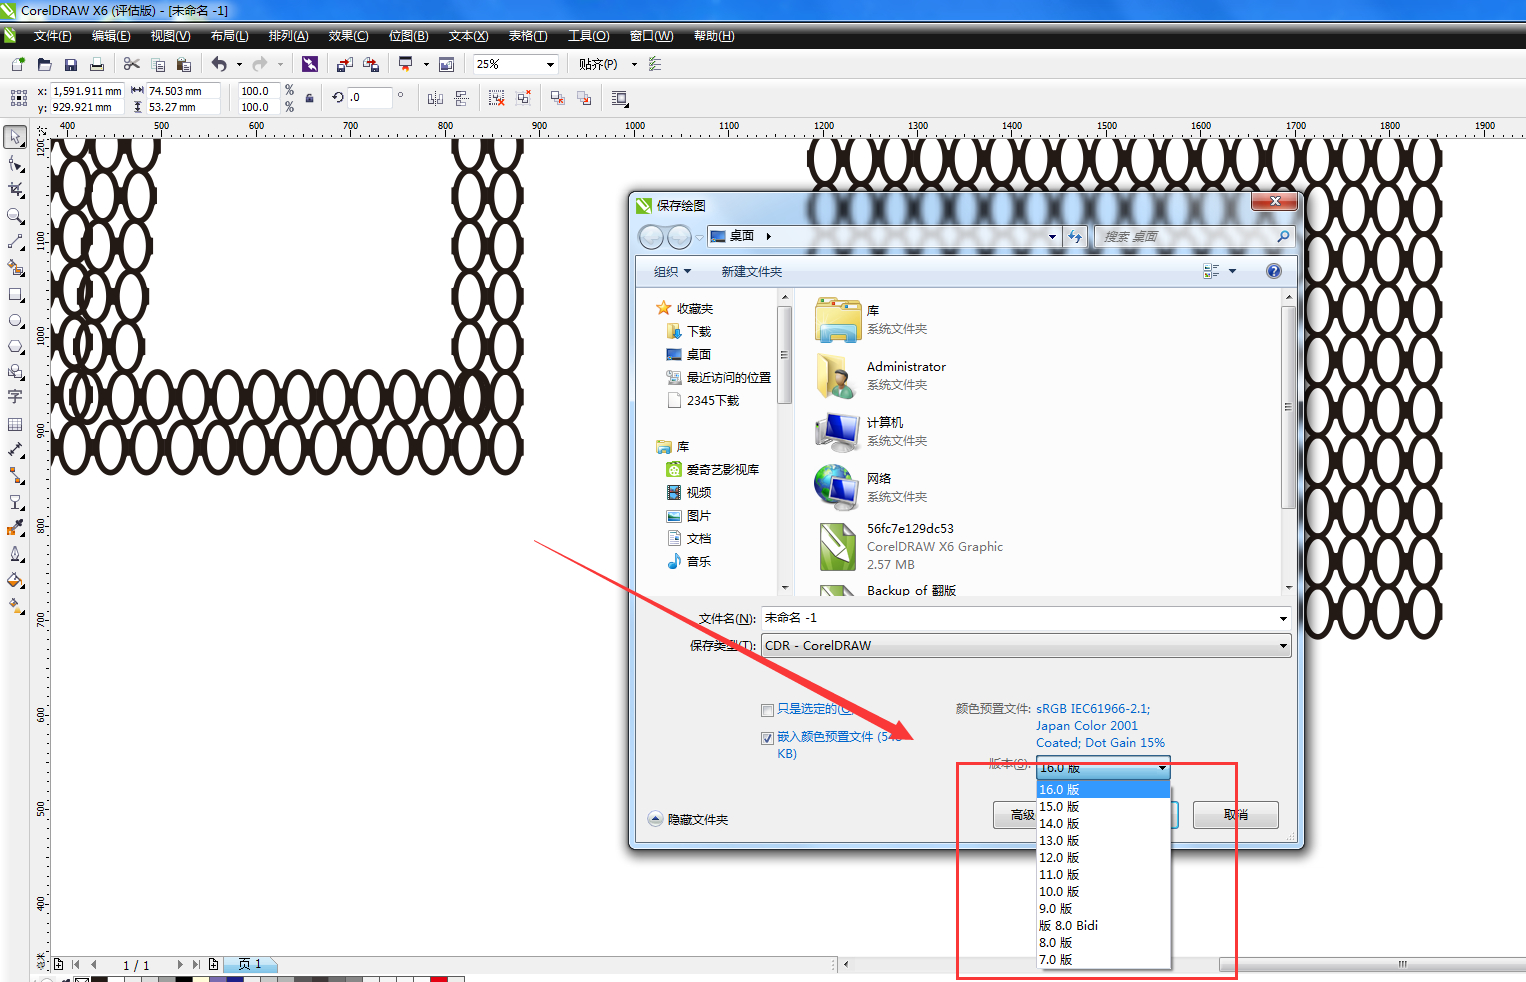Image resolution: width=1526 pixels, height=982 pixels.
Task: Choose the Polygon tool
Action: pyautogui.click(x=16, y=346)
